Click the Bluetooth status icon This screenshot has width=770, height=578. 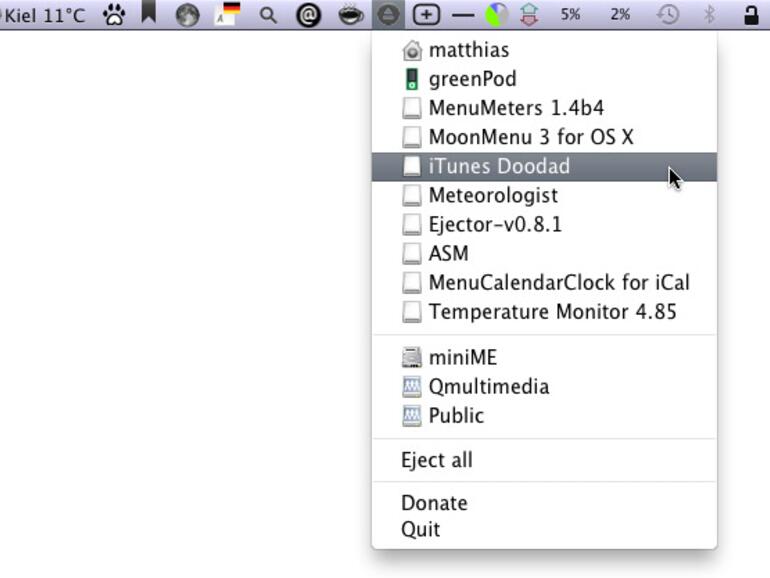coord(710,15)
